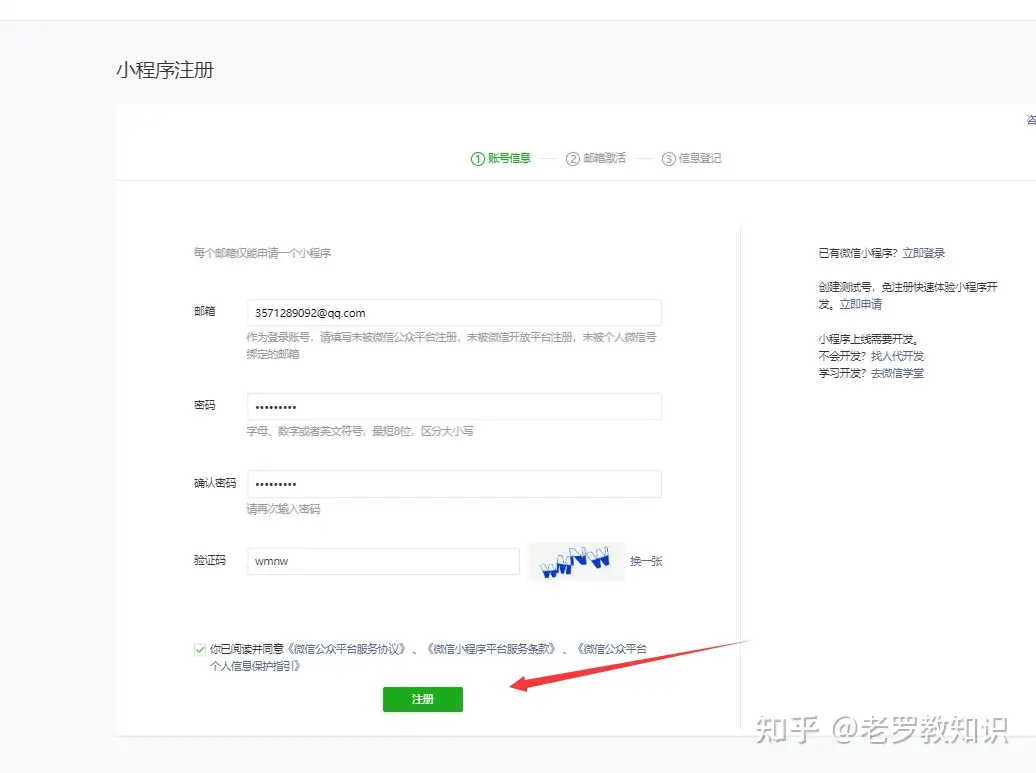Click the 确认密码 confirm password field

(454, 484)
